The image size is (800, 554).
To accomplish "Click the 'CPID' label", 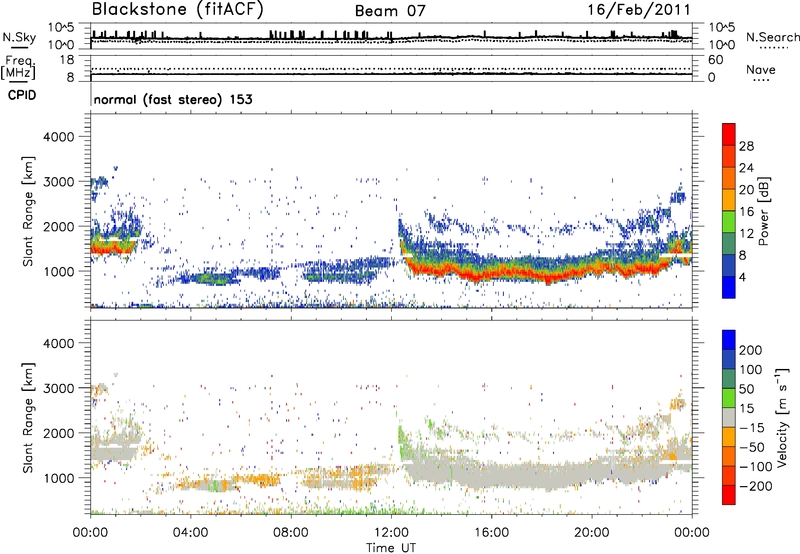I will pos(22,95).
